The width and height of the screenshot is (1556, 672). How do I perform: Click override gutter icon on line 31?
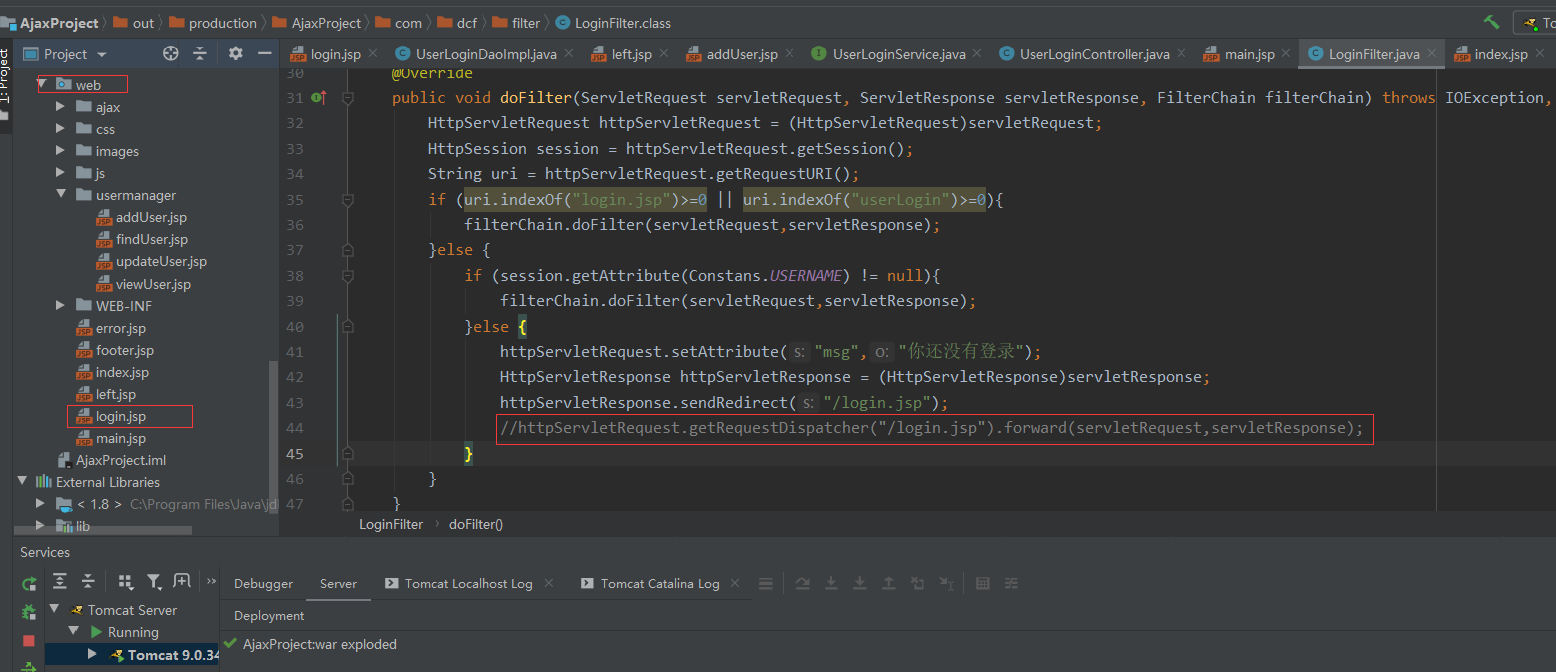318,98
